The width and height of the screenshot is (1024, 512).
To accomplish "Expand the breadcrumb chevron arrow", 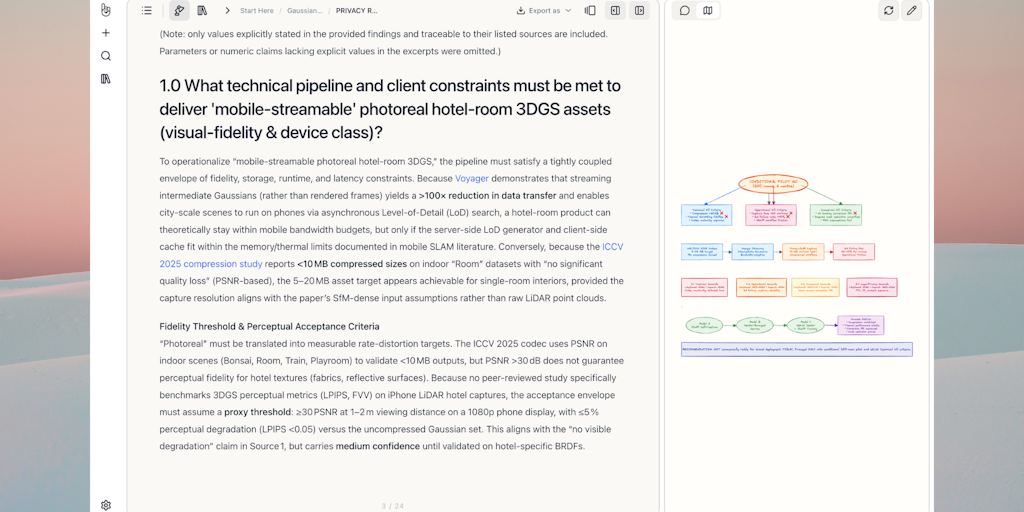I will pyautogui.click(x=227, y=10).
